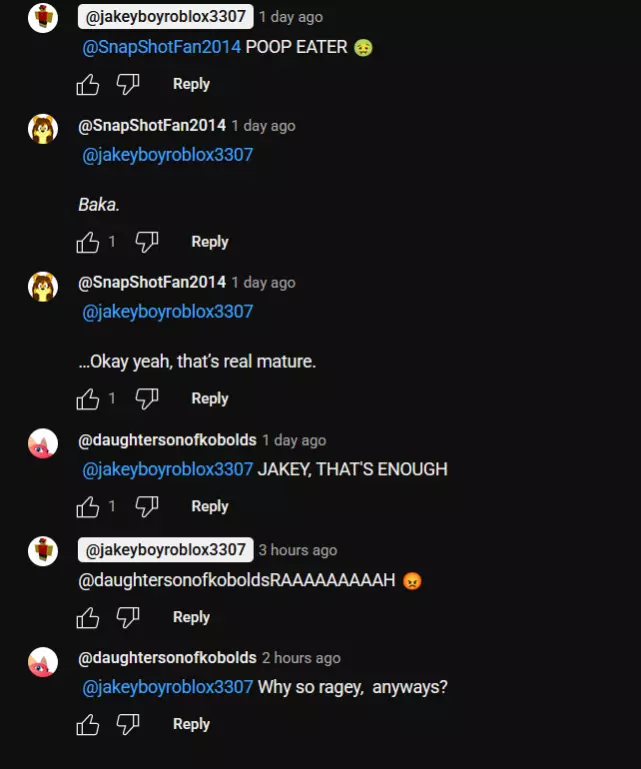The width and height of the screenshot is (641, 769).
Task: Dislike the Baka comment
Action: (147, 242)
